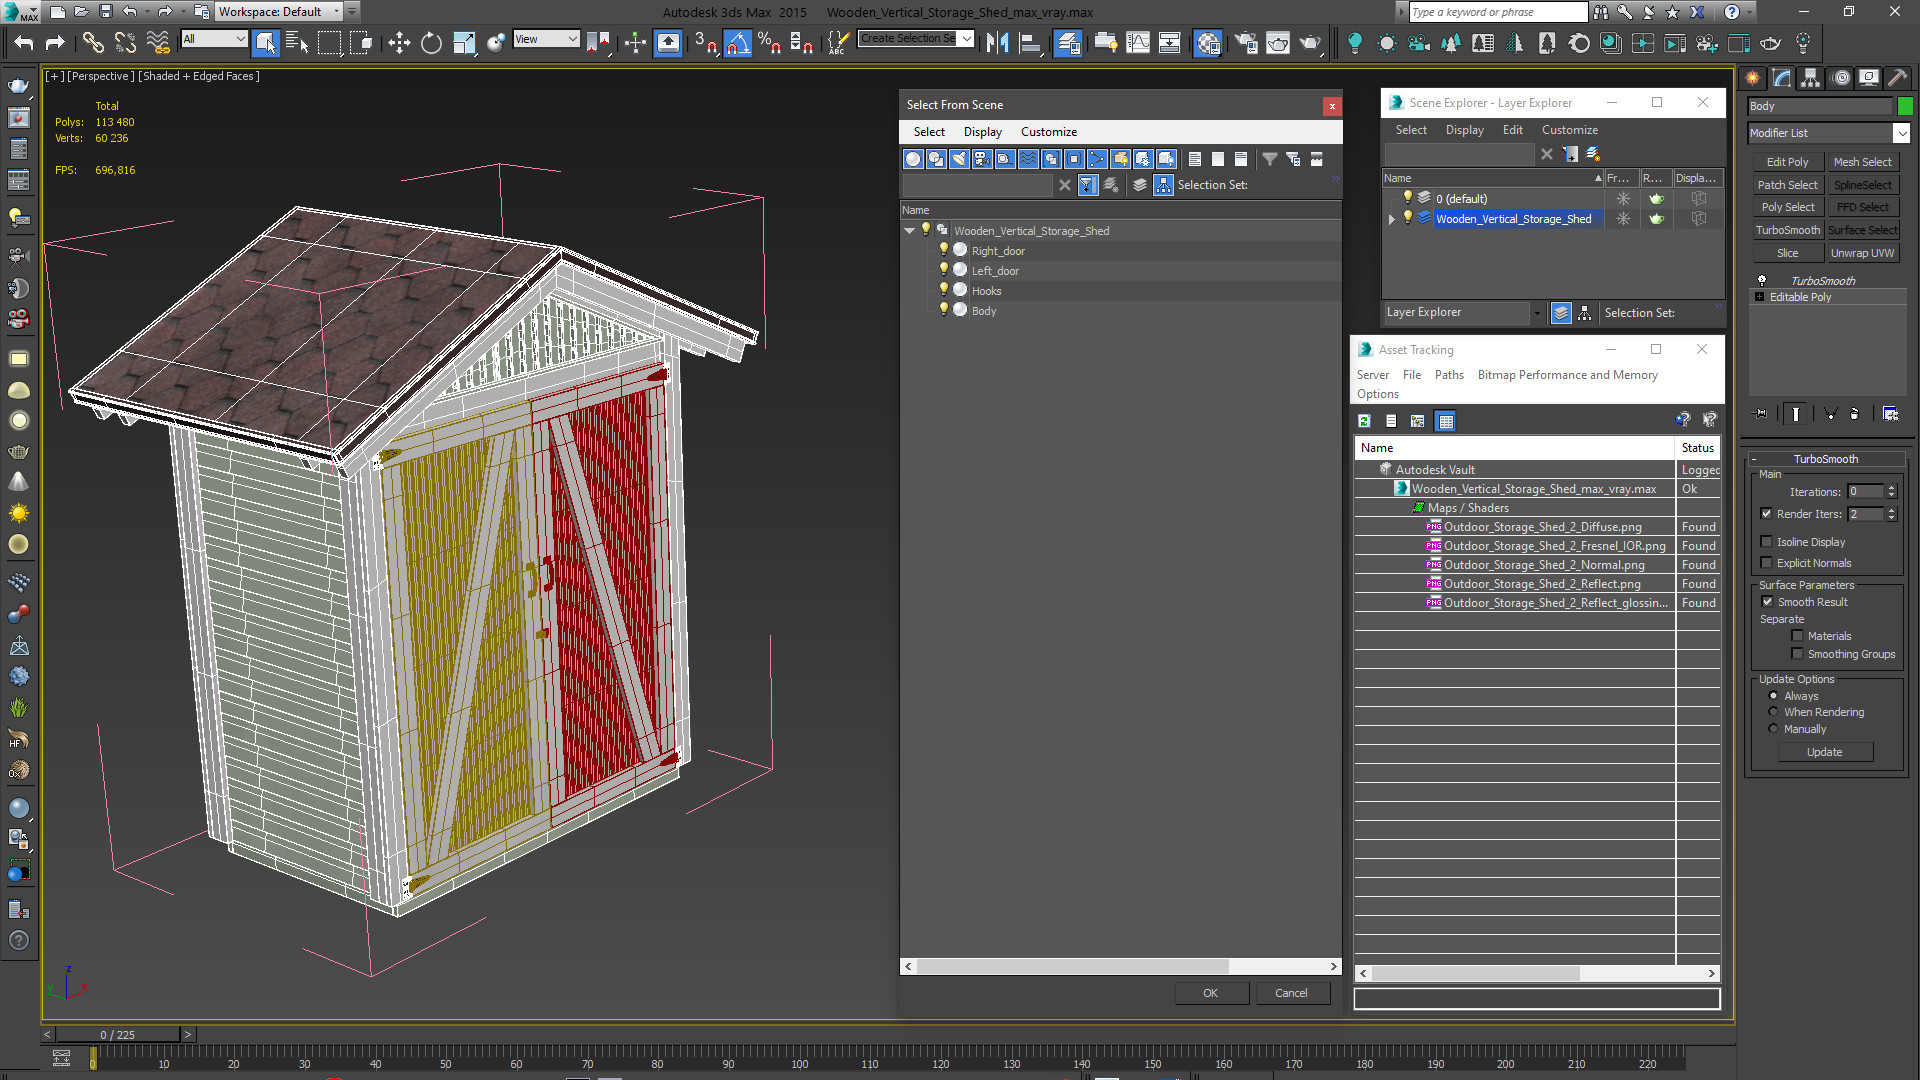Open the Create Selection Set dropdown
Screen dimensions: 1920x1080
[966, 39]
